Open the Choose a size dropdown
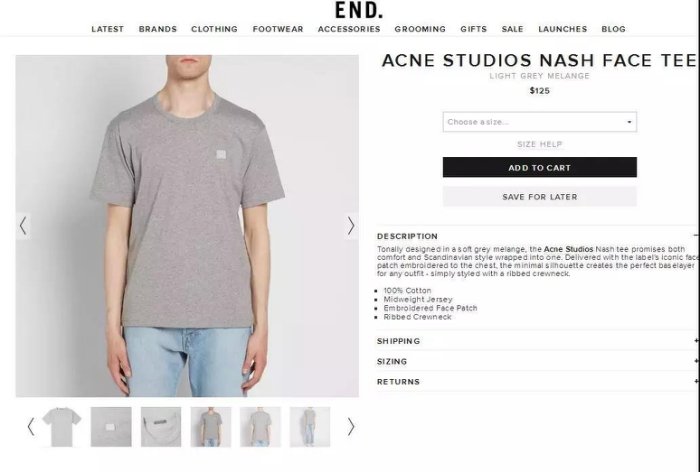 pyautogui.click(x=540, y=122)
